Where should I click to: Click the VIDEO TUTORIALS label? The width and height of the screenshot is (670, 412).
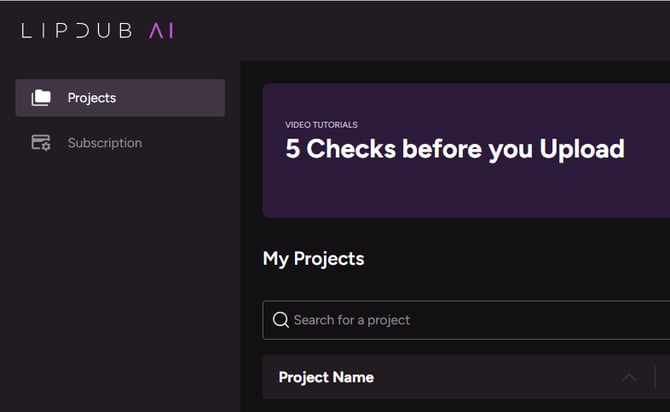[x=321, y=125]
